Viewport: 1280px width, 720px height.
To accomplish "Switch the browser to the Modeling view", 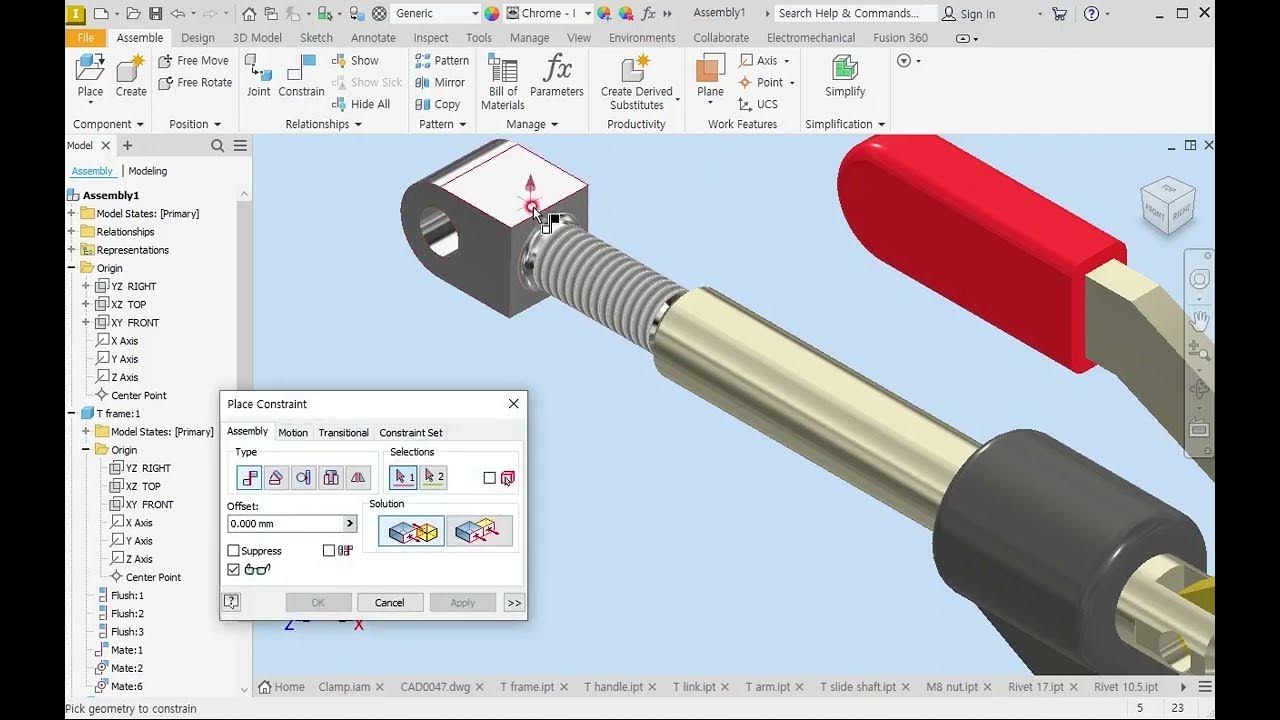I will point(148,171).
